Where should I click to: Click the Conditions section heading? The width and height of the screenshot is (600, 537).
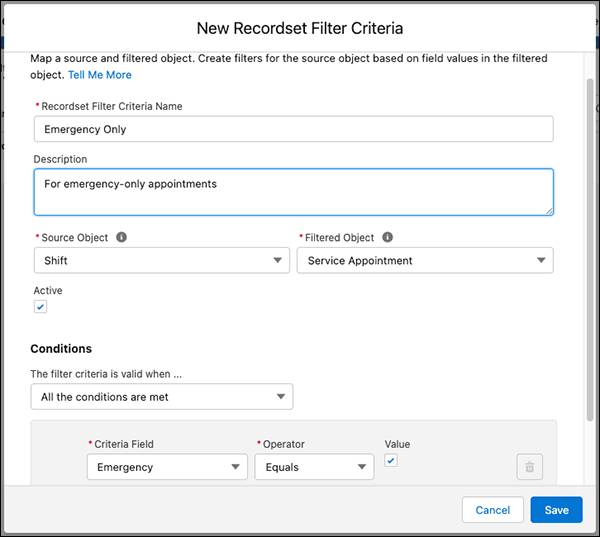(x=61, y=348)
